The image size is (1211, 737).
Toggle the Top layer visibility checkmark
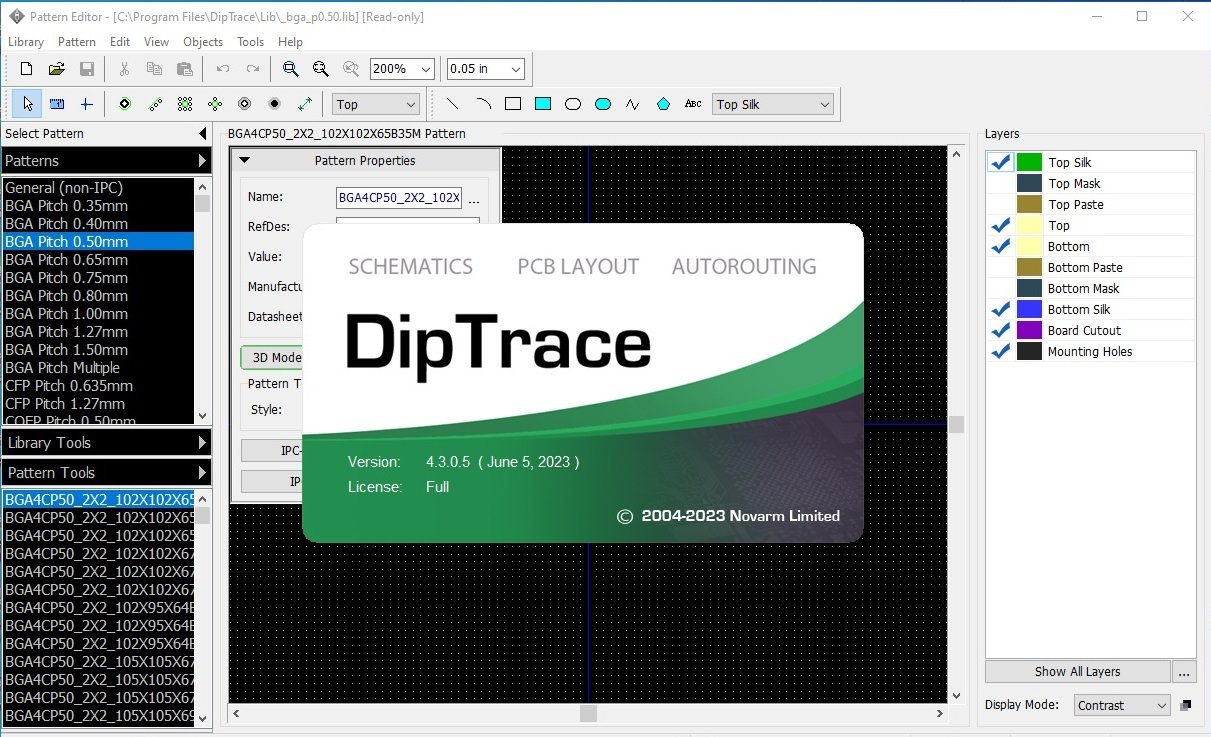[1001, 225]
